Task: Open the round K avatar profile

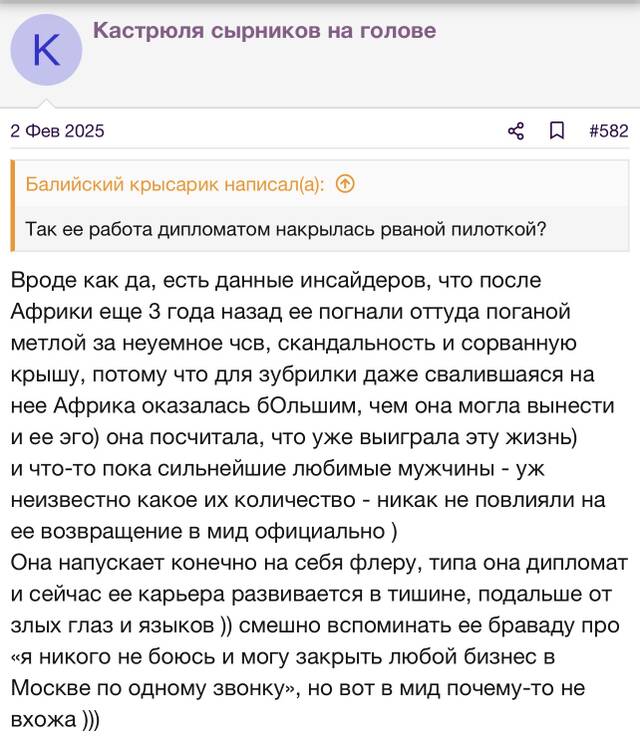Action: click(46, 50)
